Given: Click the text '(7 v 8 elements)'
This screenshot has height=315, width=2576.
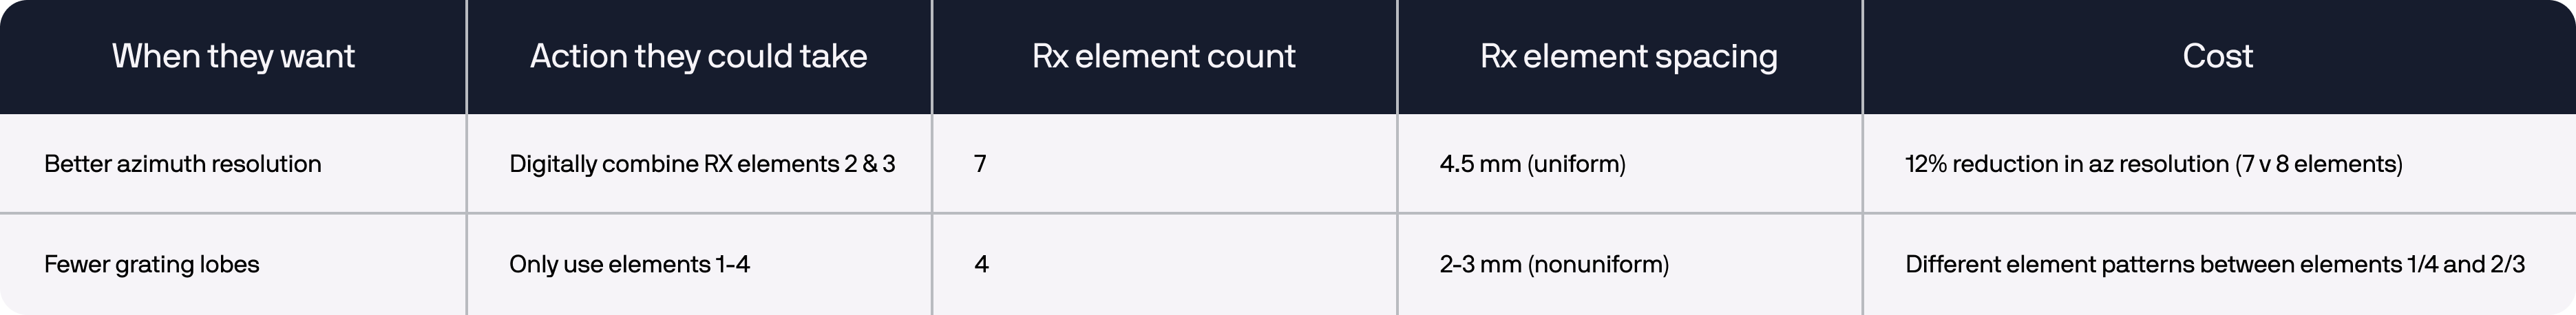Looking at the screenshot, I should 2318,164.
